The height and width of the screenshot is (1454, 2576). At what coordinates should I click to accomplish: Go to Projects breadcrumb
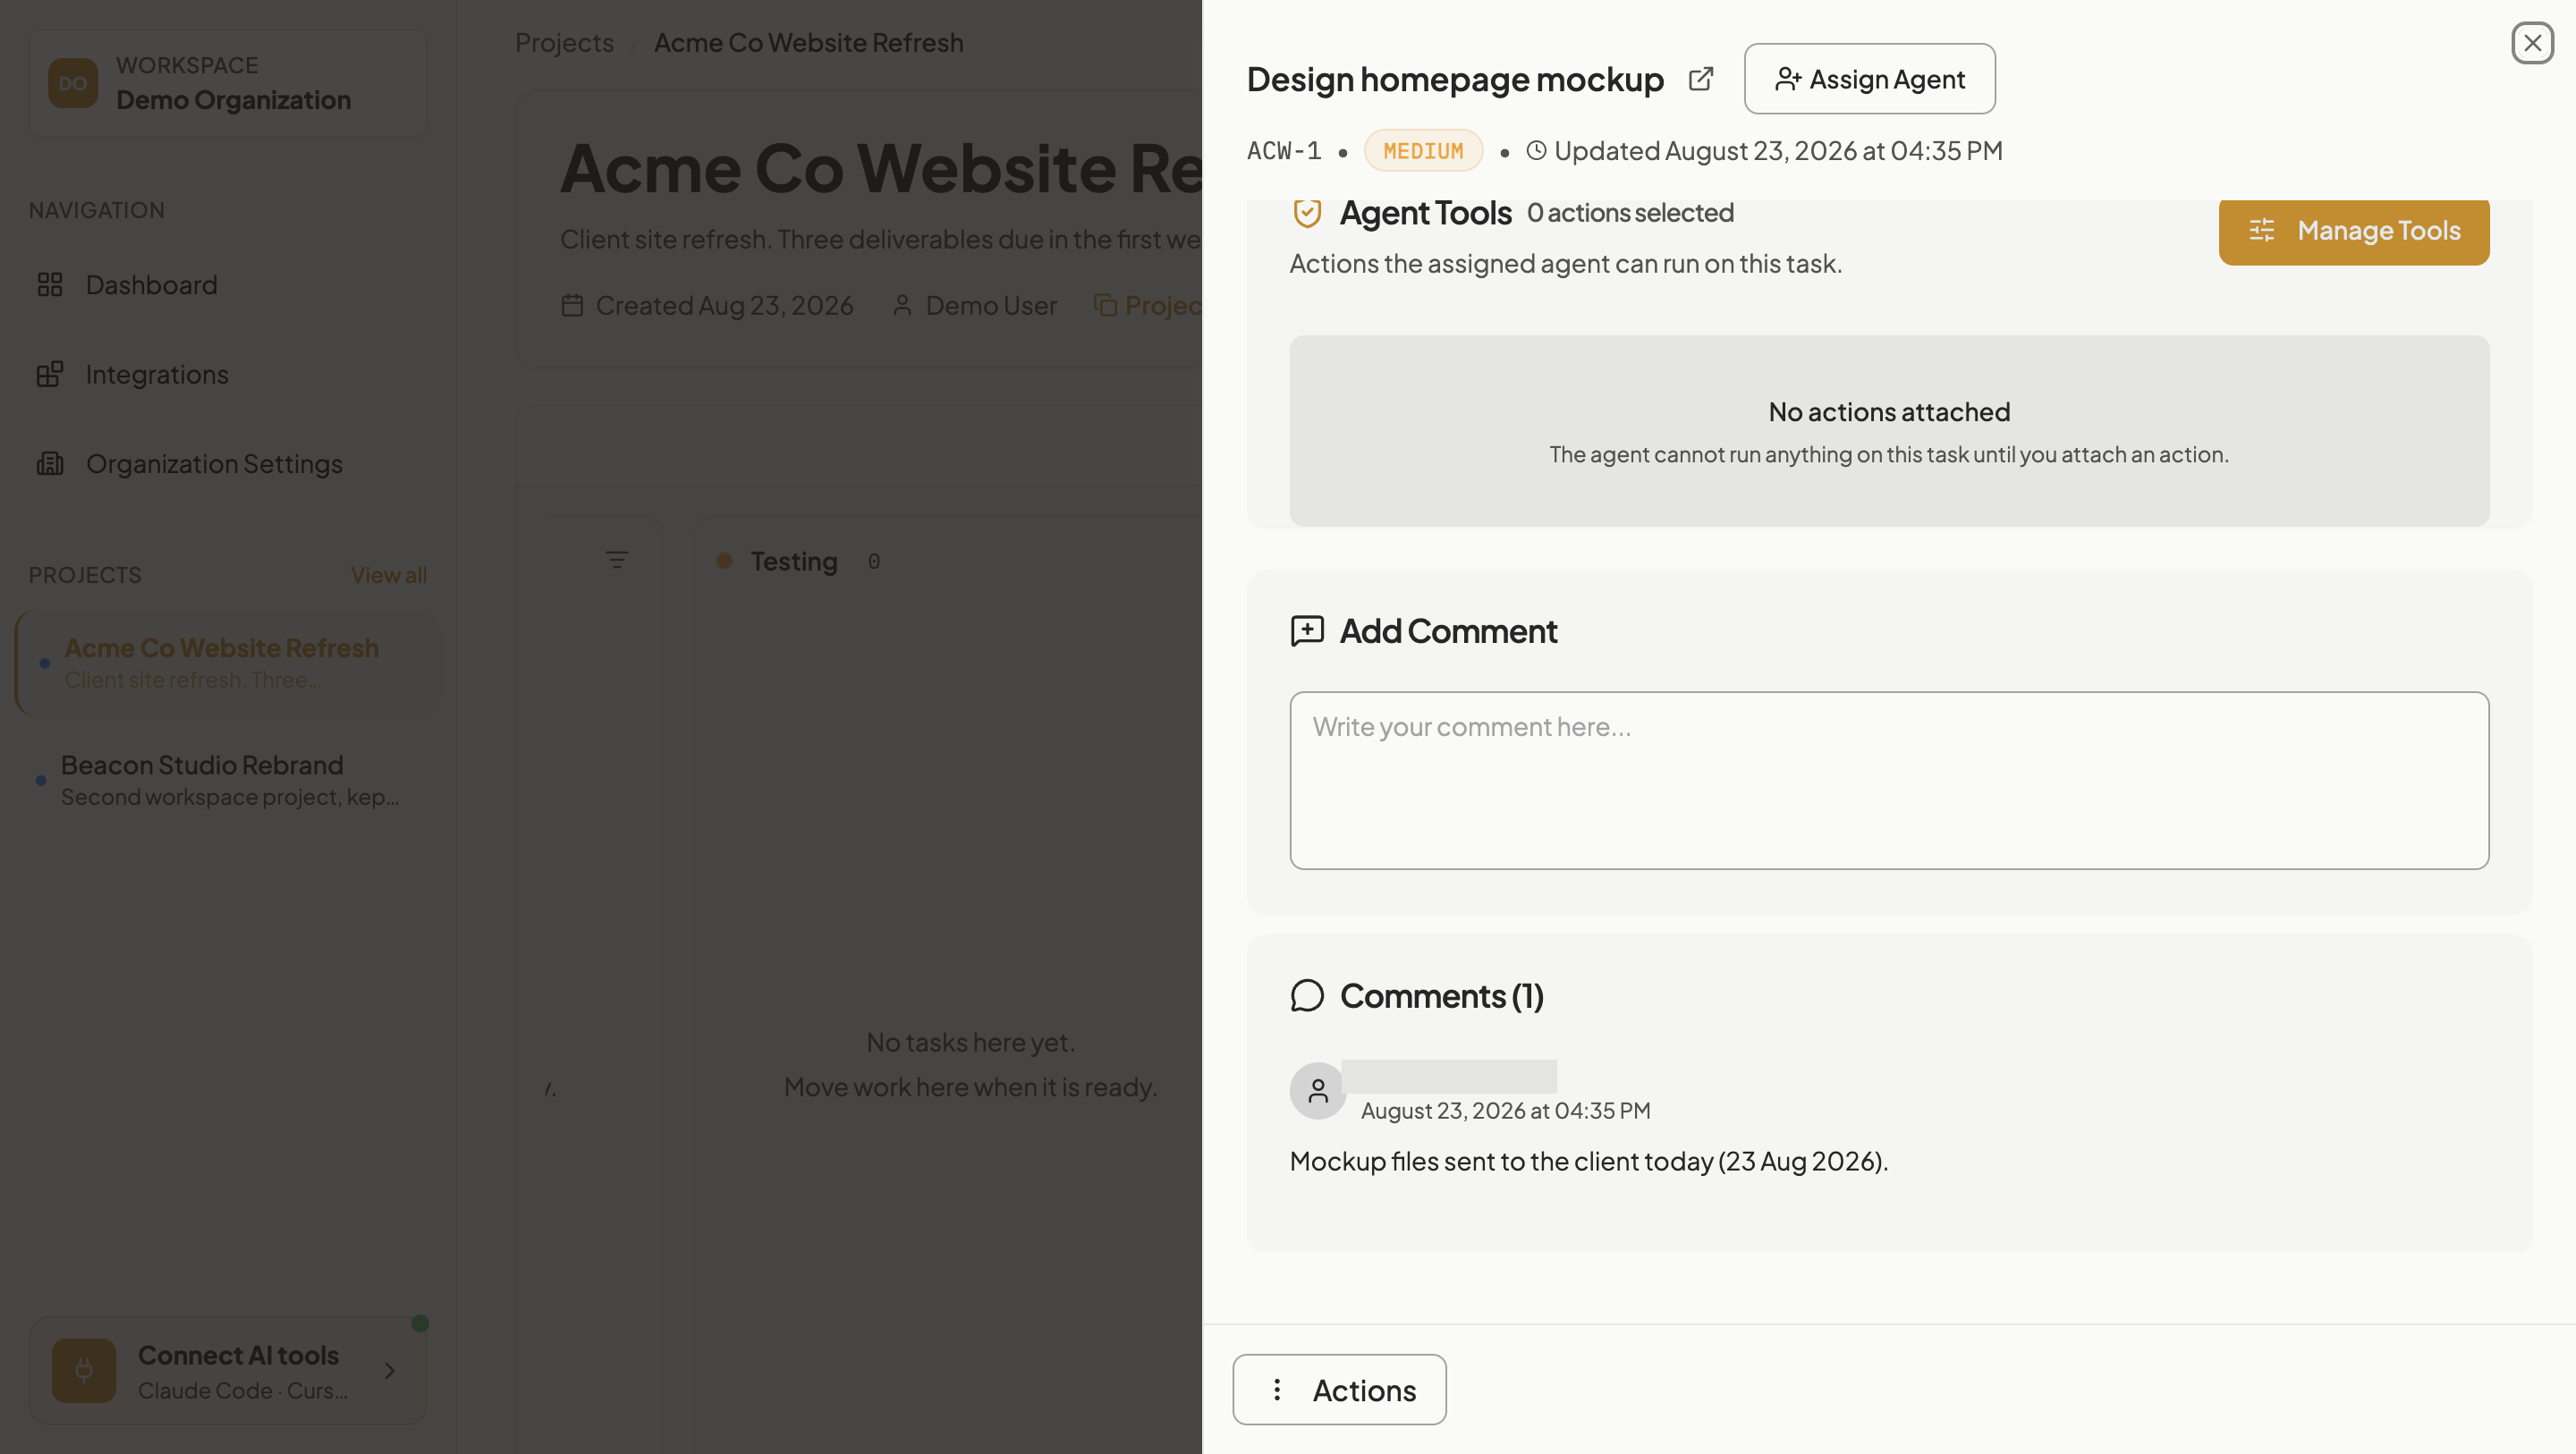click(x=564, y=43)
